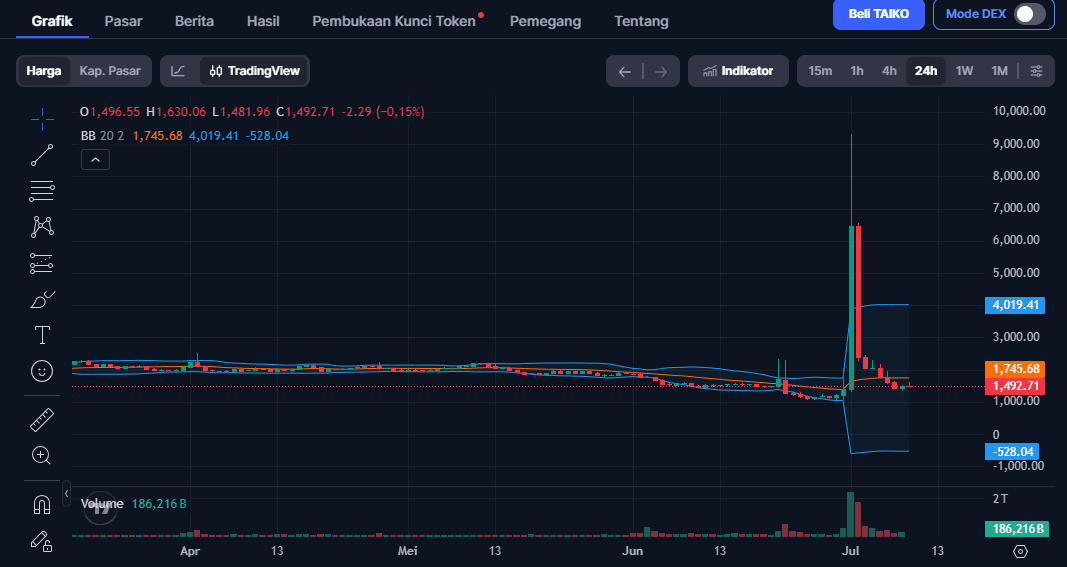Select the crosshair cursor tool

[x=42, y=119]
